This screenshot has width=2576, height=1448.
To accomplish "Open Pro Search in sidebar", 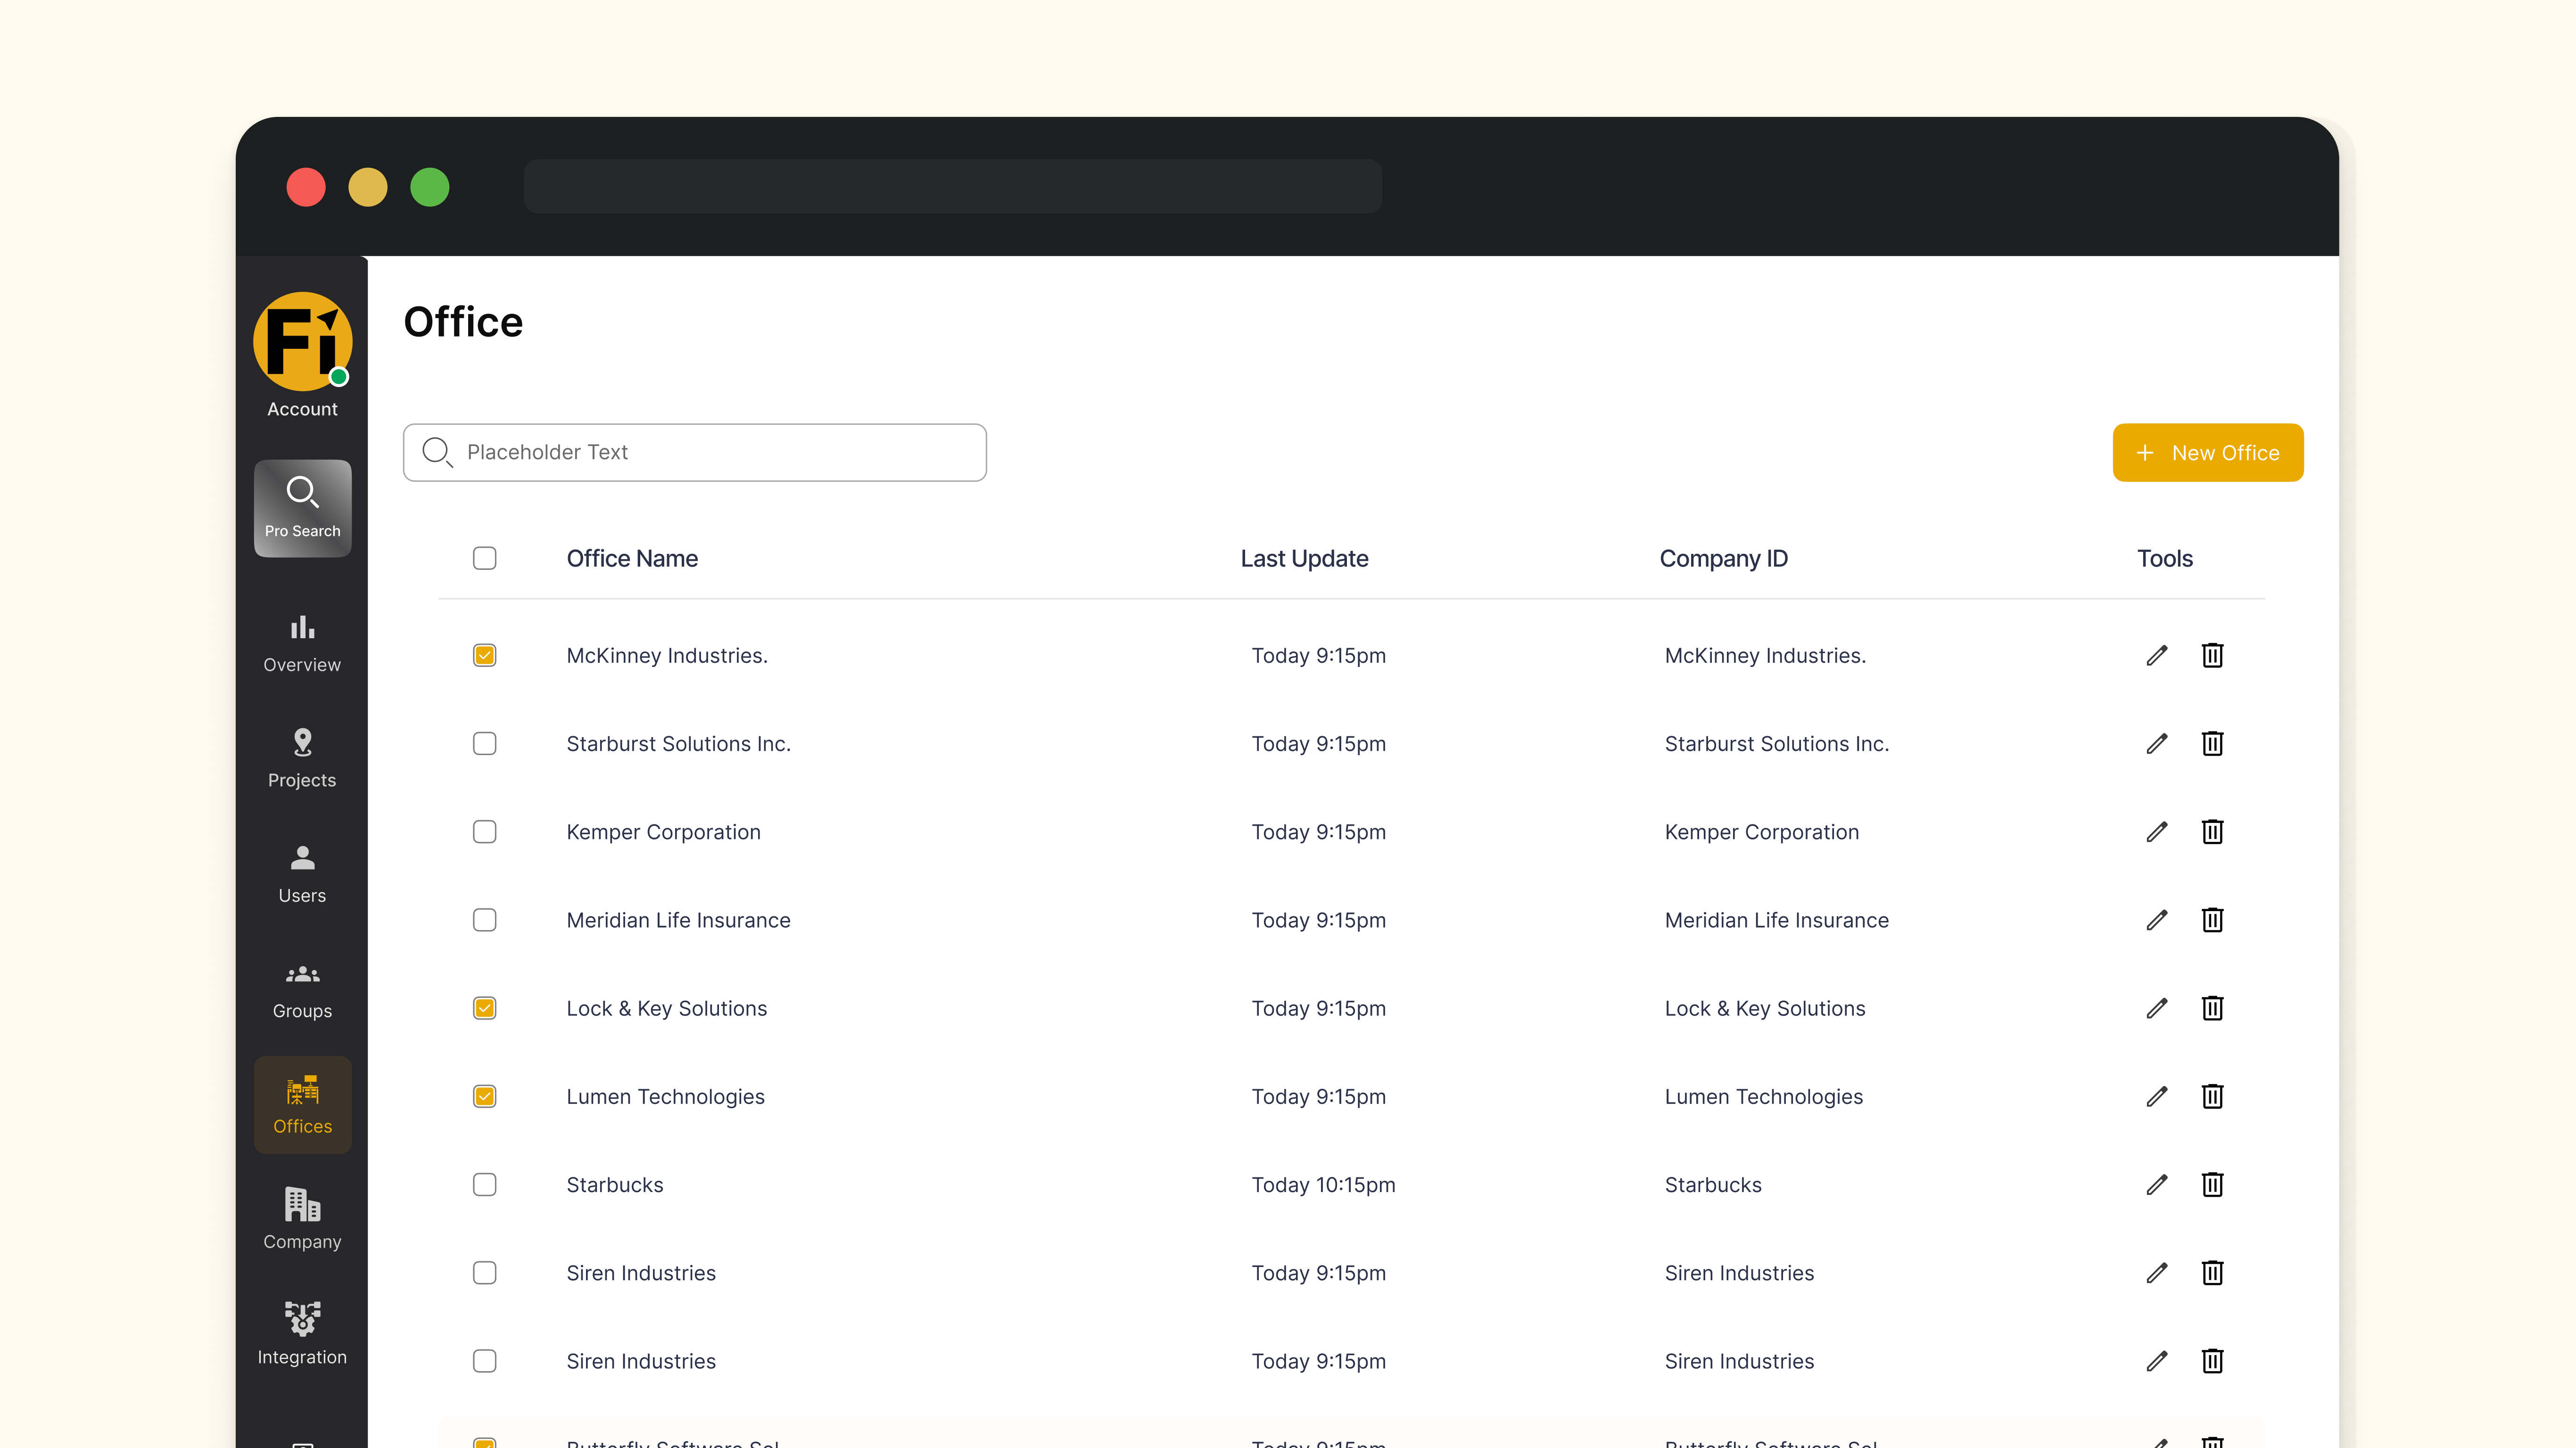I will 302,507.
